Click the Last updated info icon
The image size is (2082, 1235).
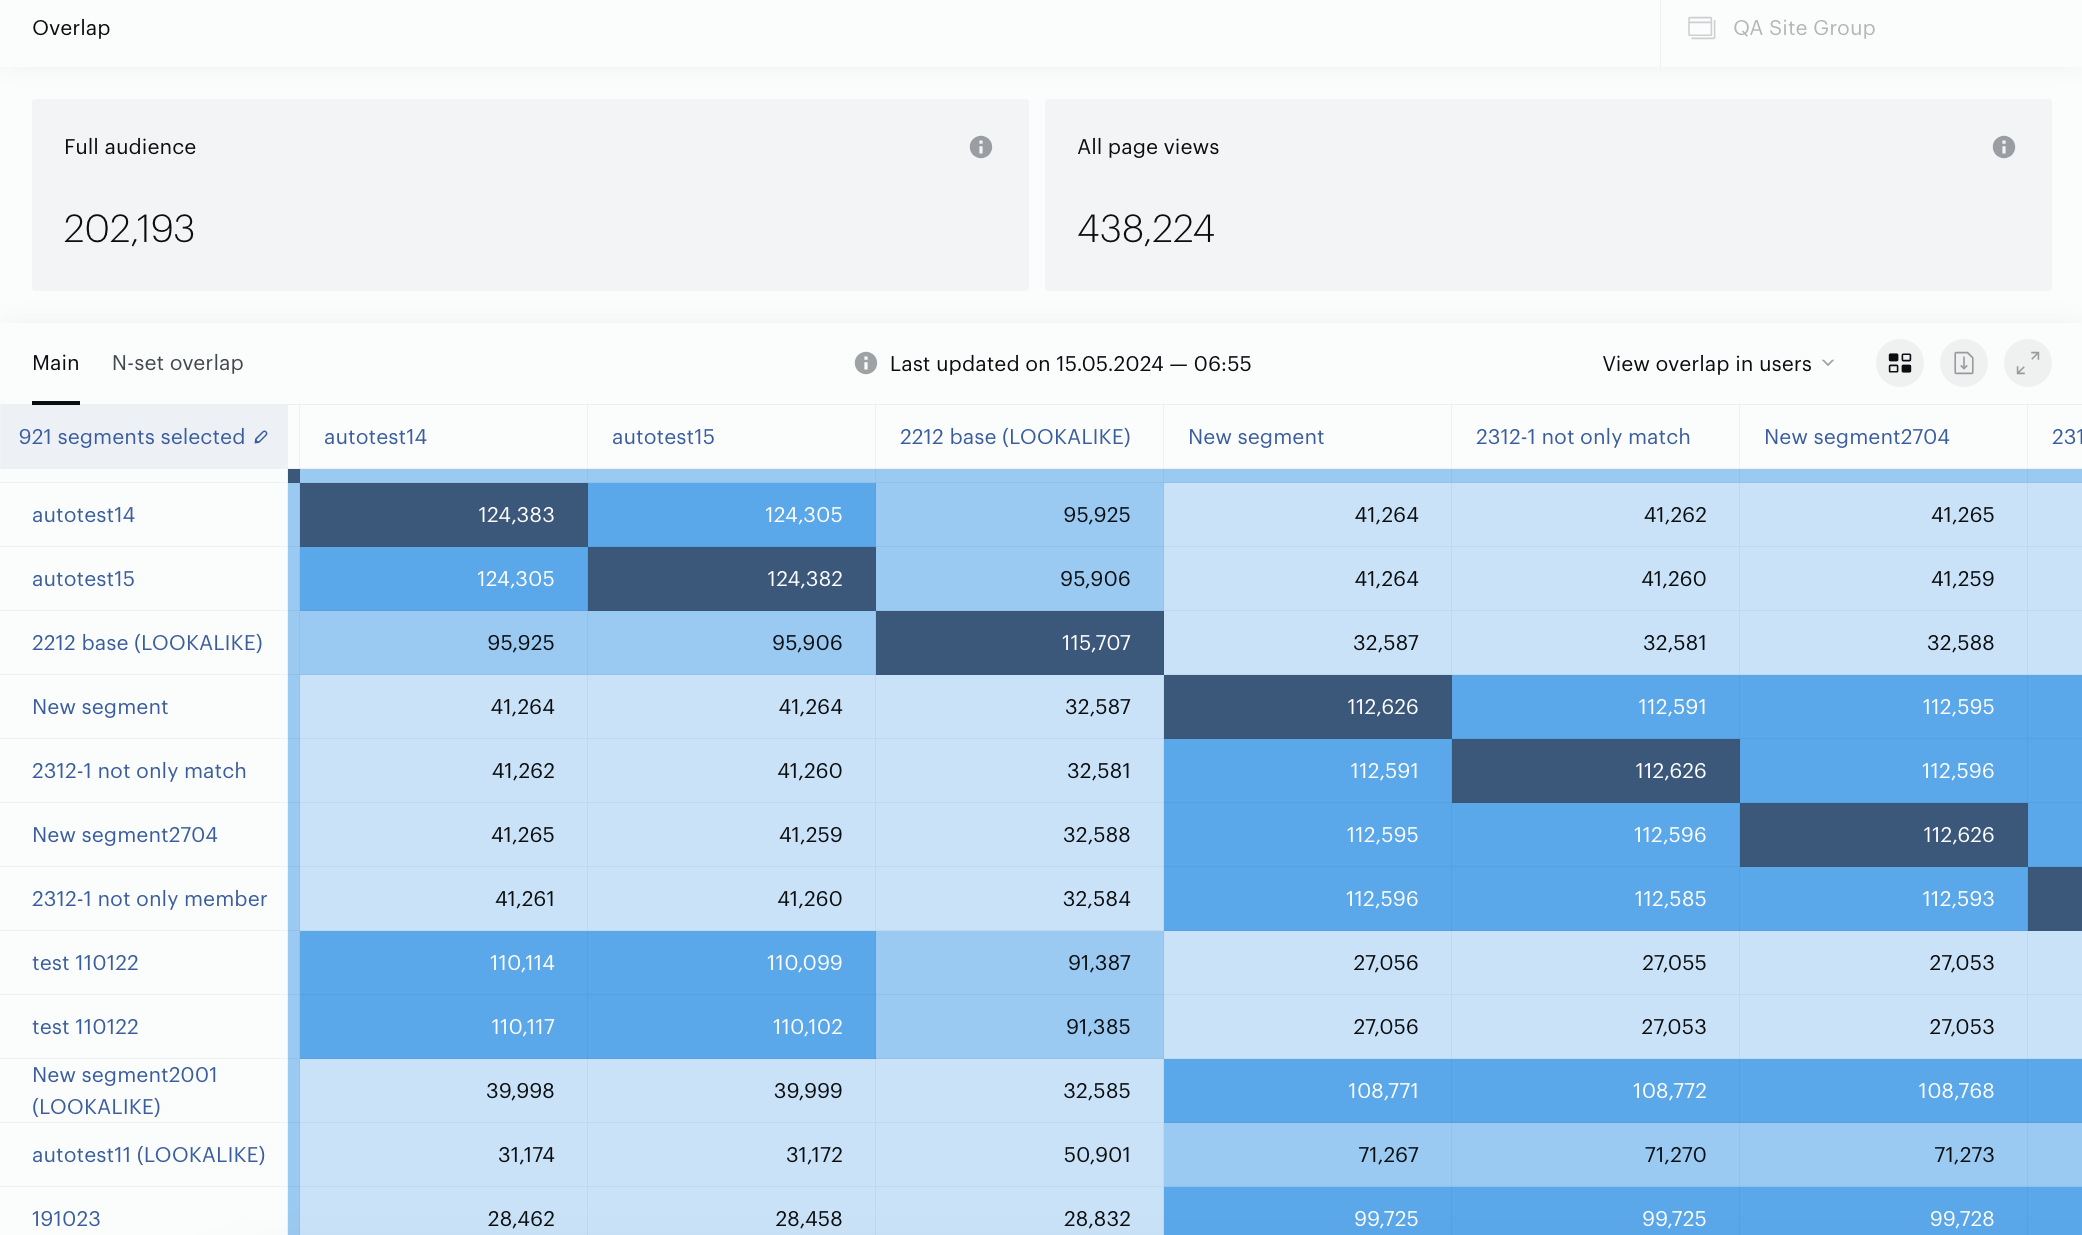[x=866, y=363]
